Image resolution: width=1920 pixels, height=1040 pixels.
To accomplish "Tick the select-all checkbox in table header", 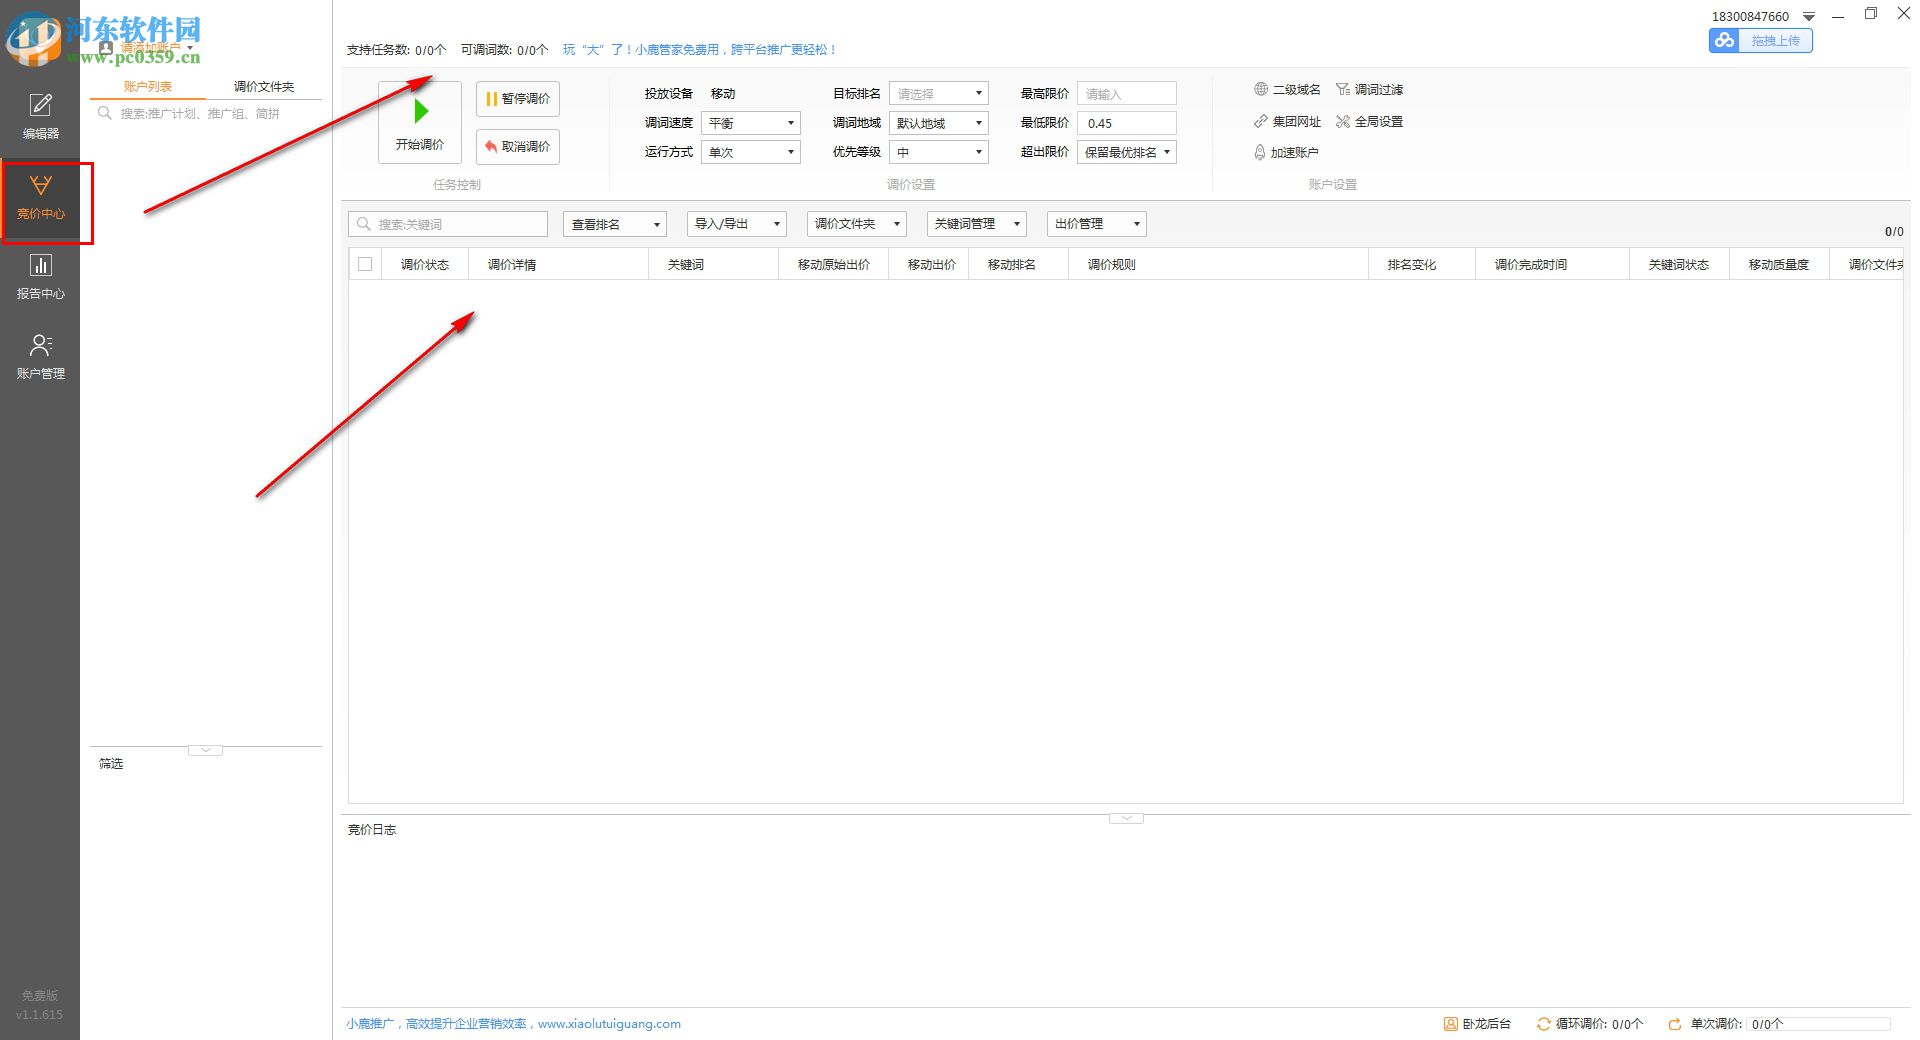I will tap(365, 264).
